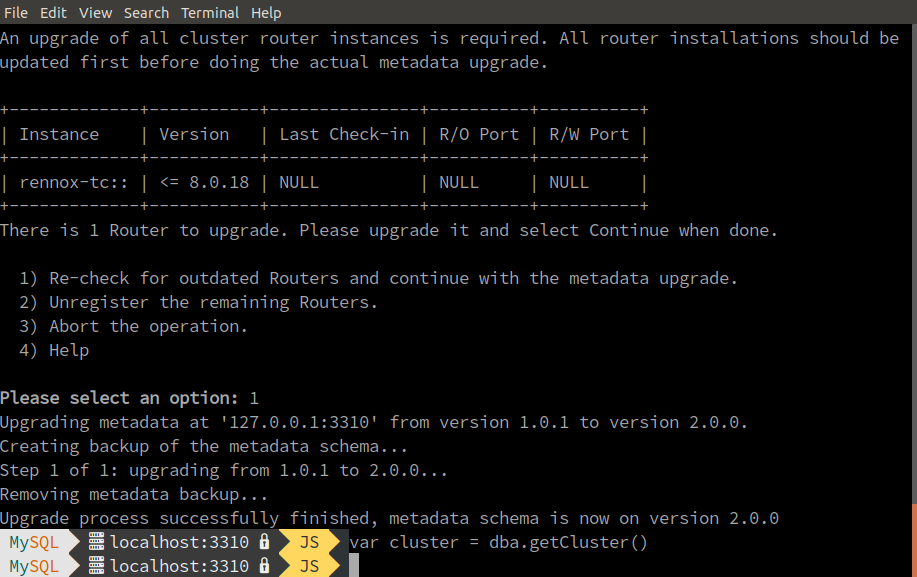
Task: Click localhost:3310 text on the last prompt line
Action: tap(180, 566)
